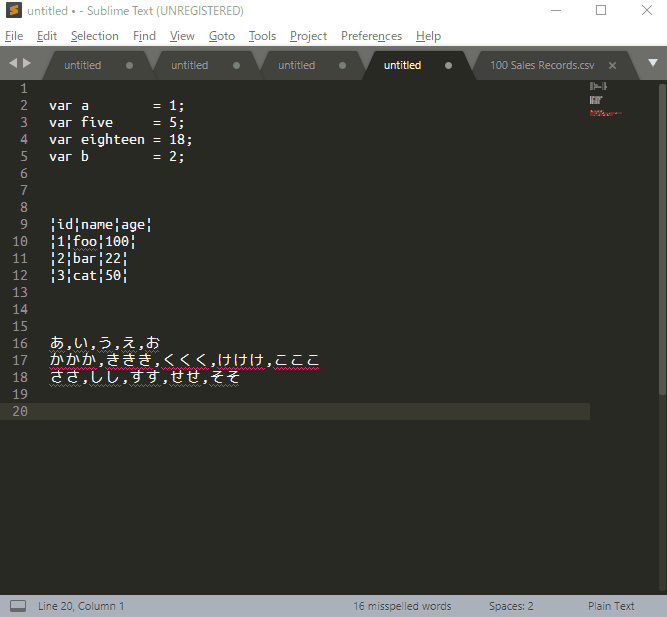Open the Project menu
This screenshot has width=667, height=617.
(308, 36)
